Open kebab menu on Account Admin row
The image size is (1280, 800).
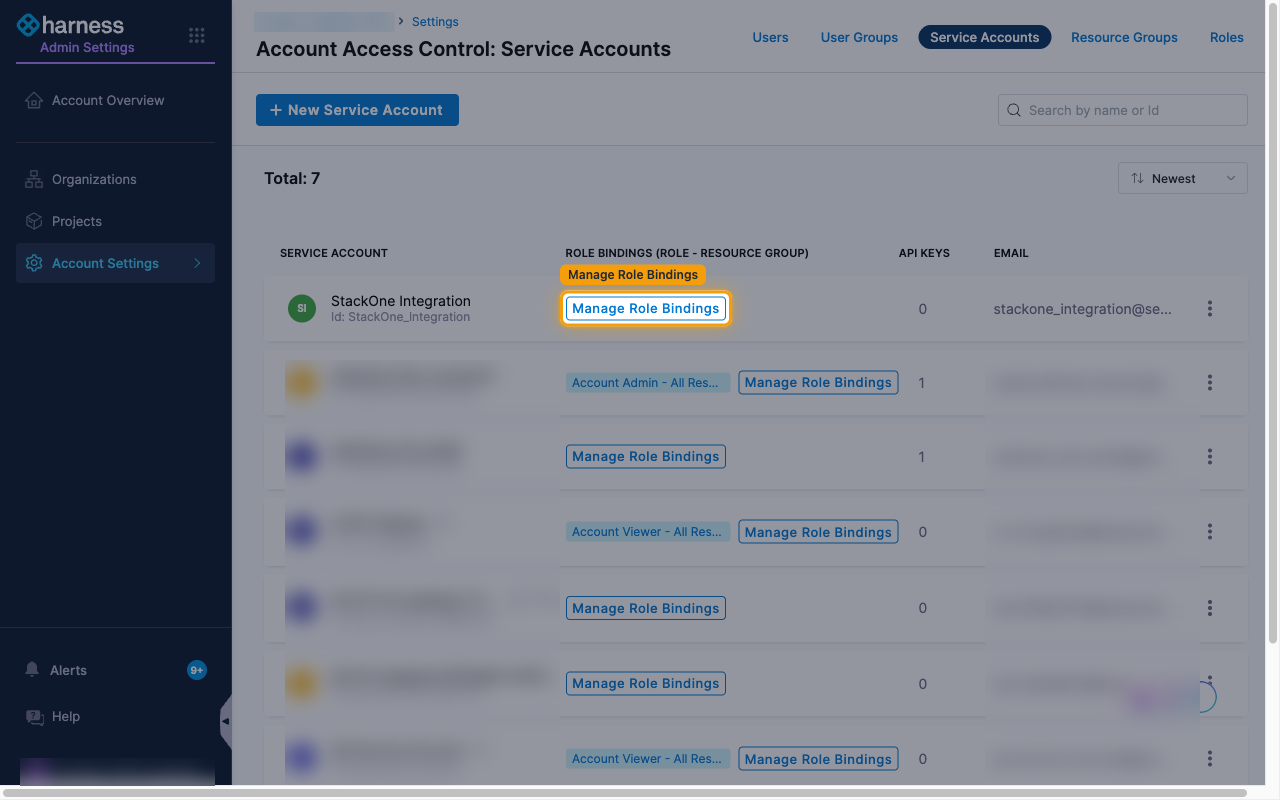1210,382
